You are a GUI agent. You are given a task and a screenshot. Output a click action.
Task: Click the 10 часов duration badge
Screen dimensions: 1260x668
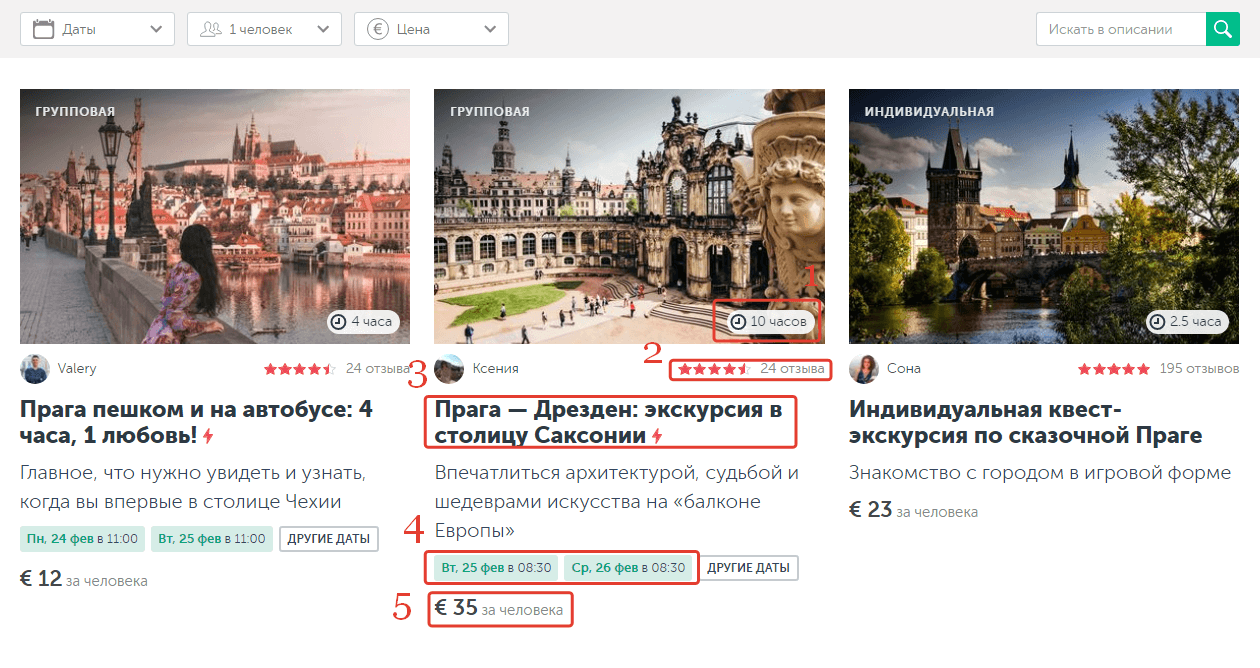tap(769, 322)
